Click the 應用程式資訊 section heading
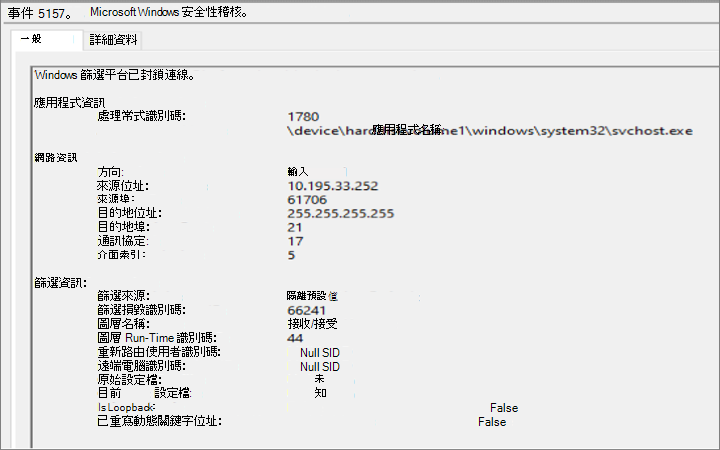The height and width of the screenshot is (450, 720). click(69, 103)
